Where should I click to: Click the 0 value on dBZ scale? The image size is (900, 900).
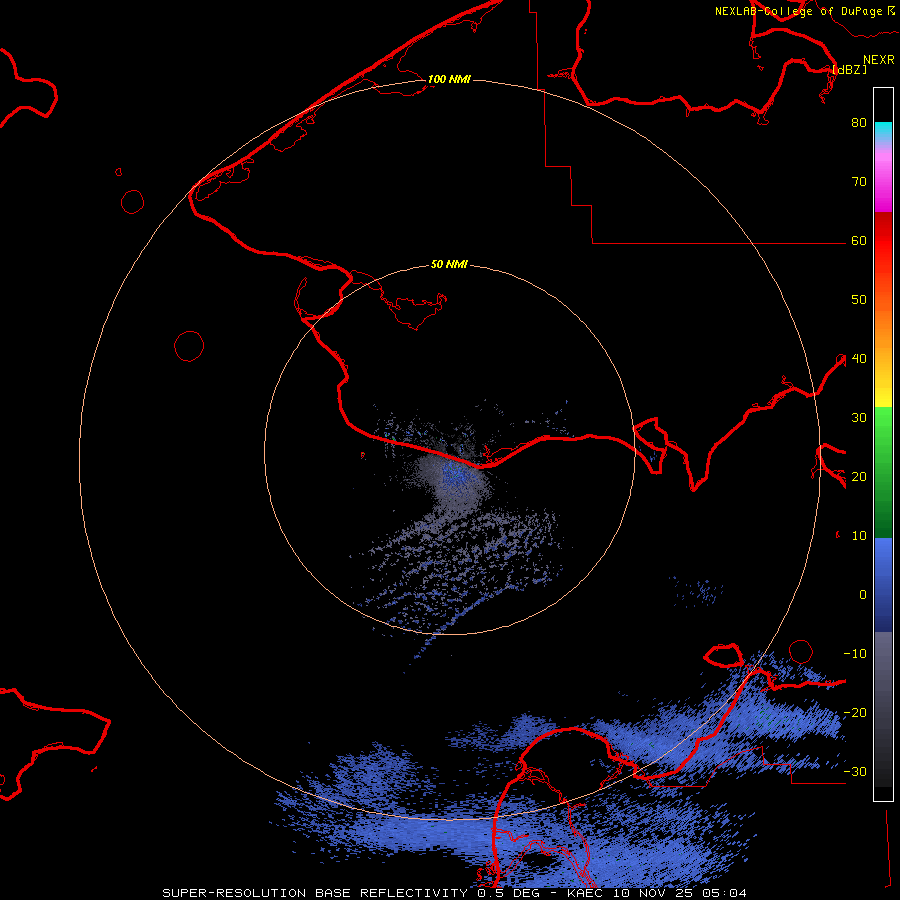[x=863, y=595]
